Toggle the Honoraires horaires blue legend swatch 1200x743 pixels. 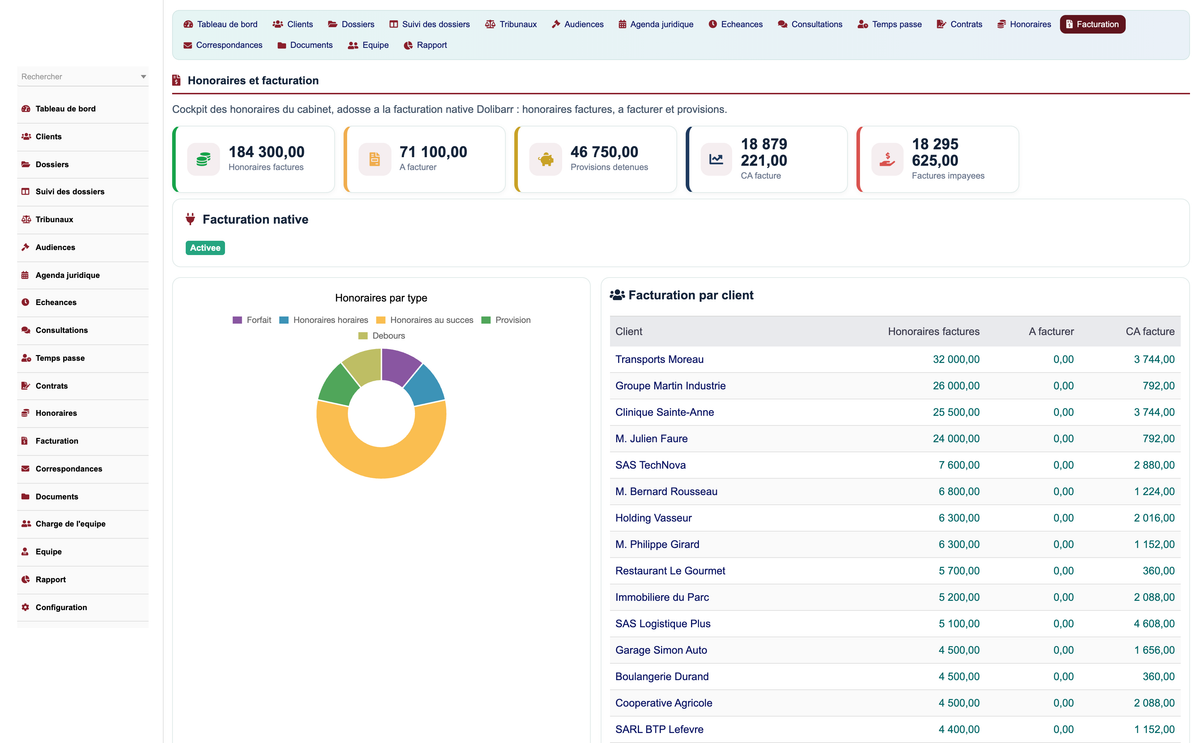284,320
